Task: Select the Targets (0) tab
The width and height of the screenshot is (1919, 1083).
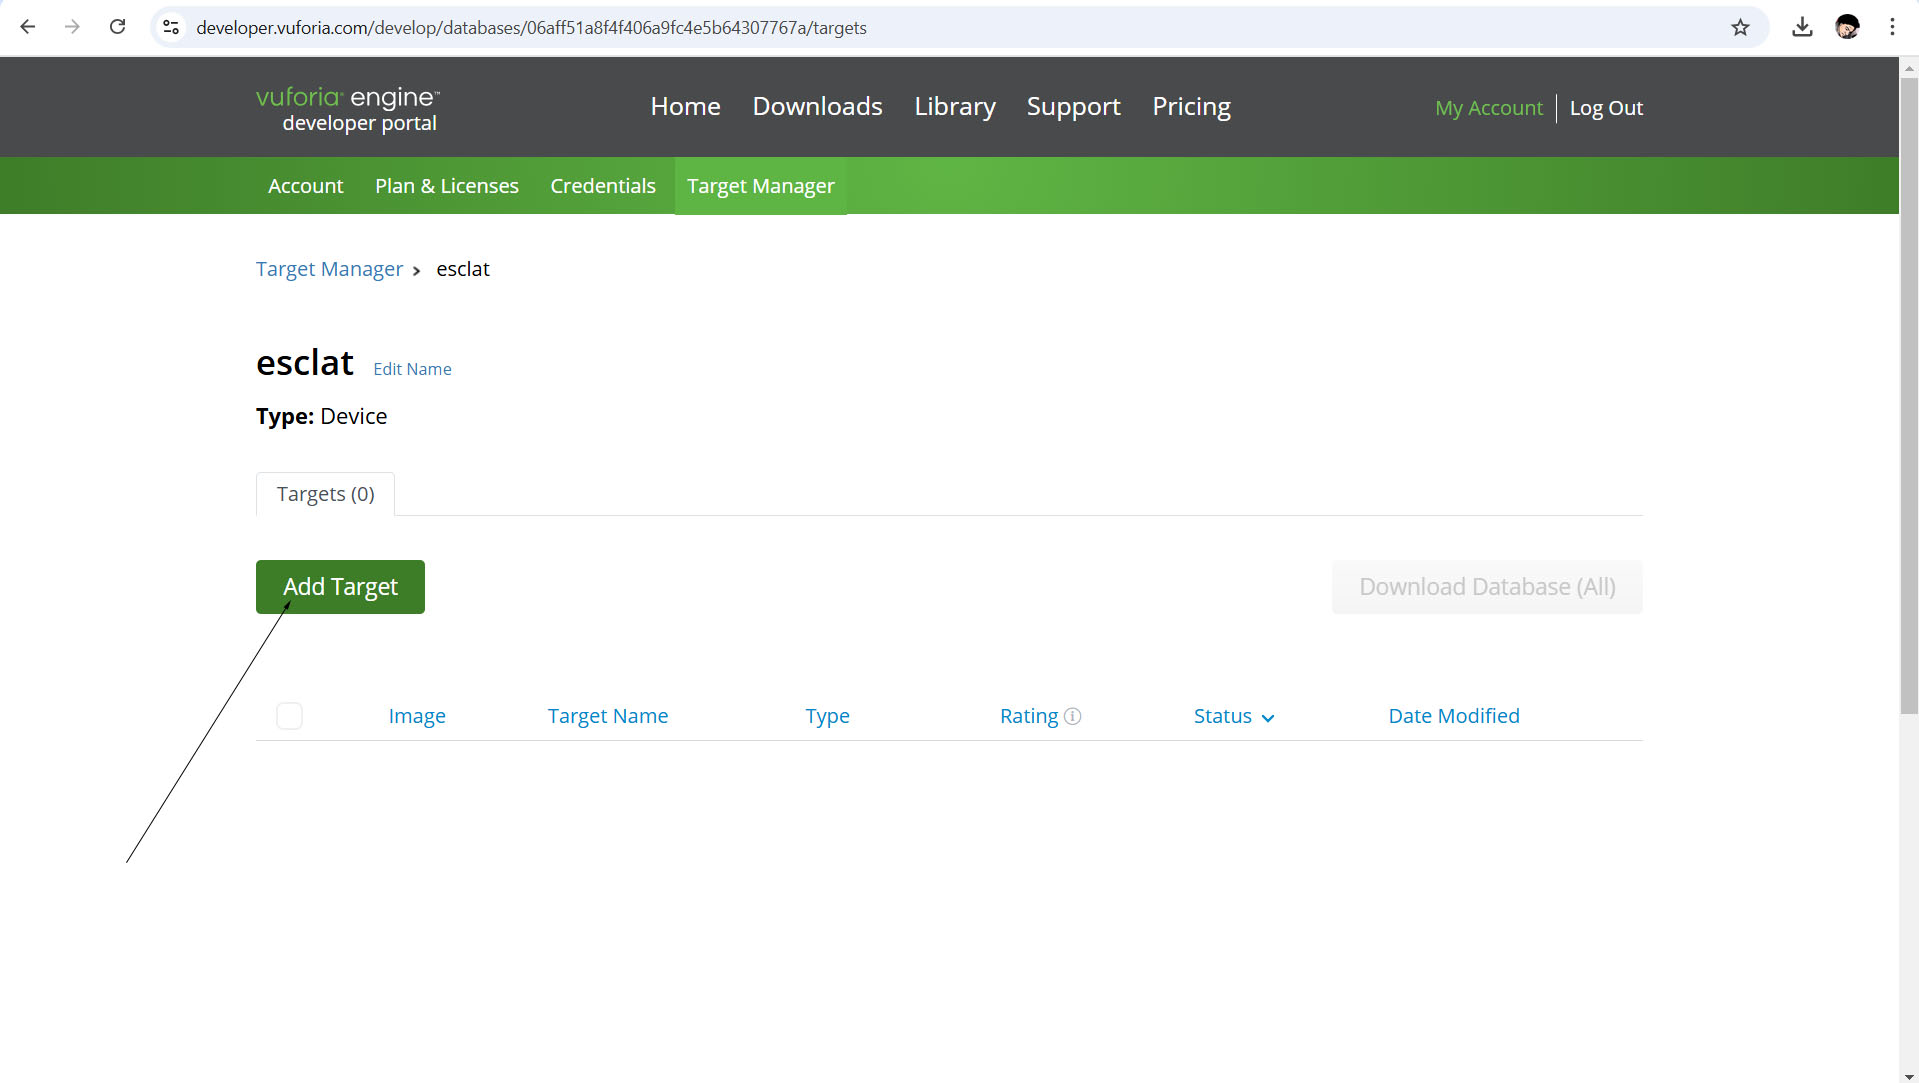Action: [x=325, y=494]
